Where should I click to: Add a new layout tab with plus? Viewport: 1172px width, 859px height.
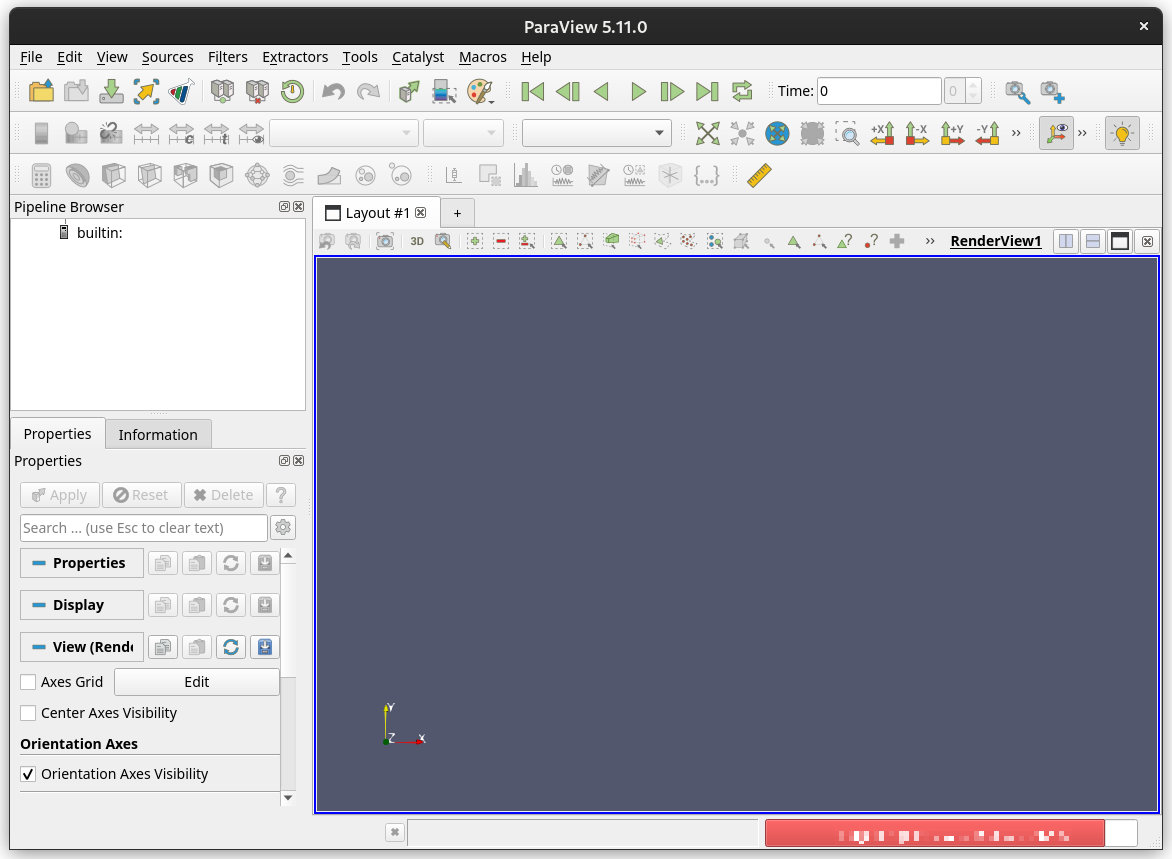click(x=457, y=213)
